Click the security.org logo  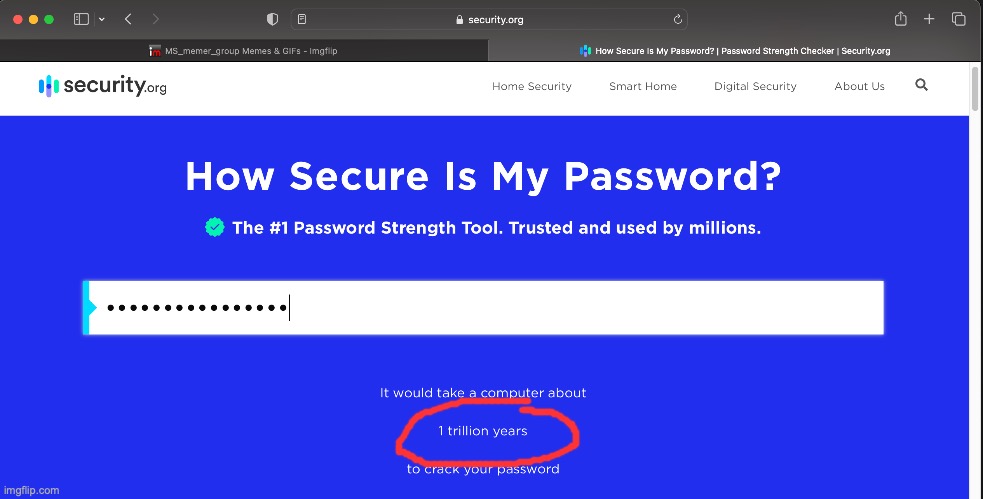pyautogui.click(x=102, y=86)
